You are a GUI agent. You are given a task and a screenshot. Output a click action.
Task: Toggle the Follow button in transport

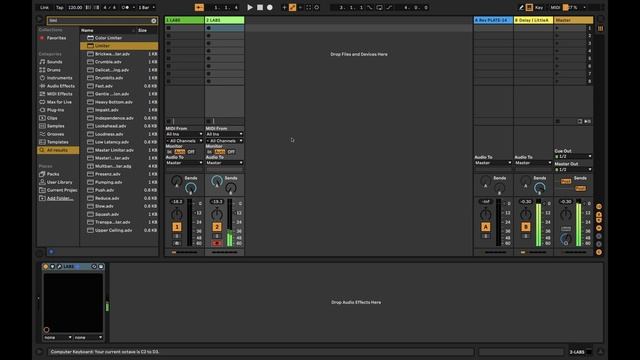pos(199,7)
